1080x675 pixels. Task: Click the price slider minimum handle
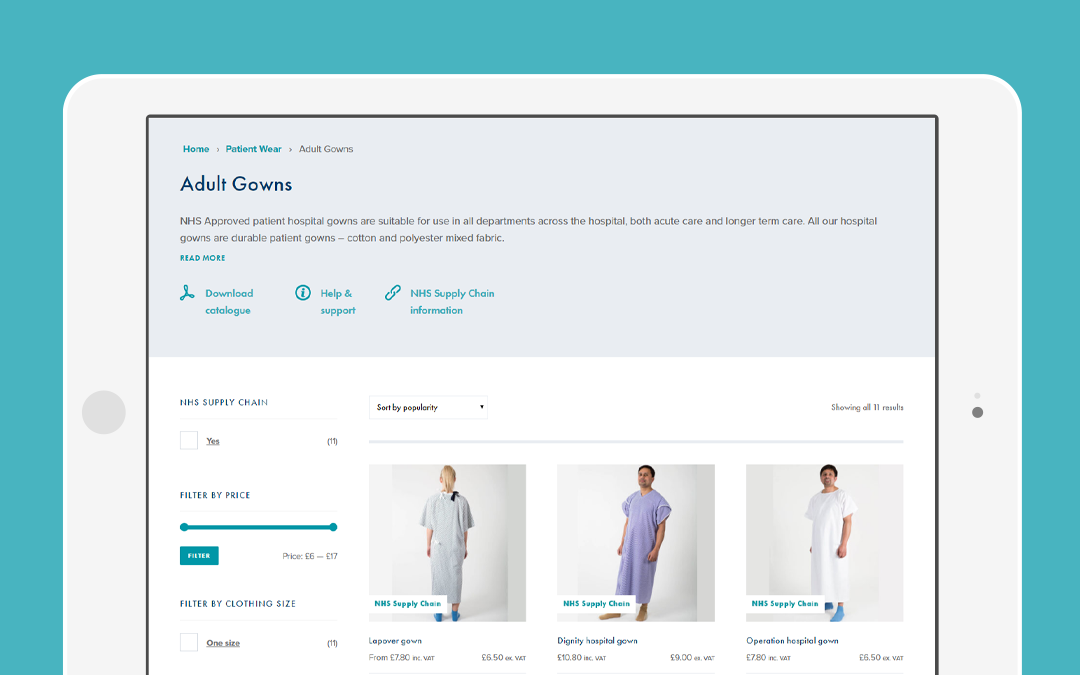tap(184, 527)
